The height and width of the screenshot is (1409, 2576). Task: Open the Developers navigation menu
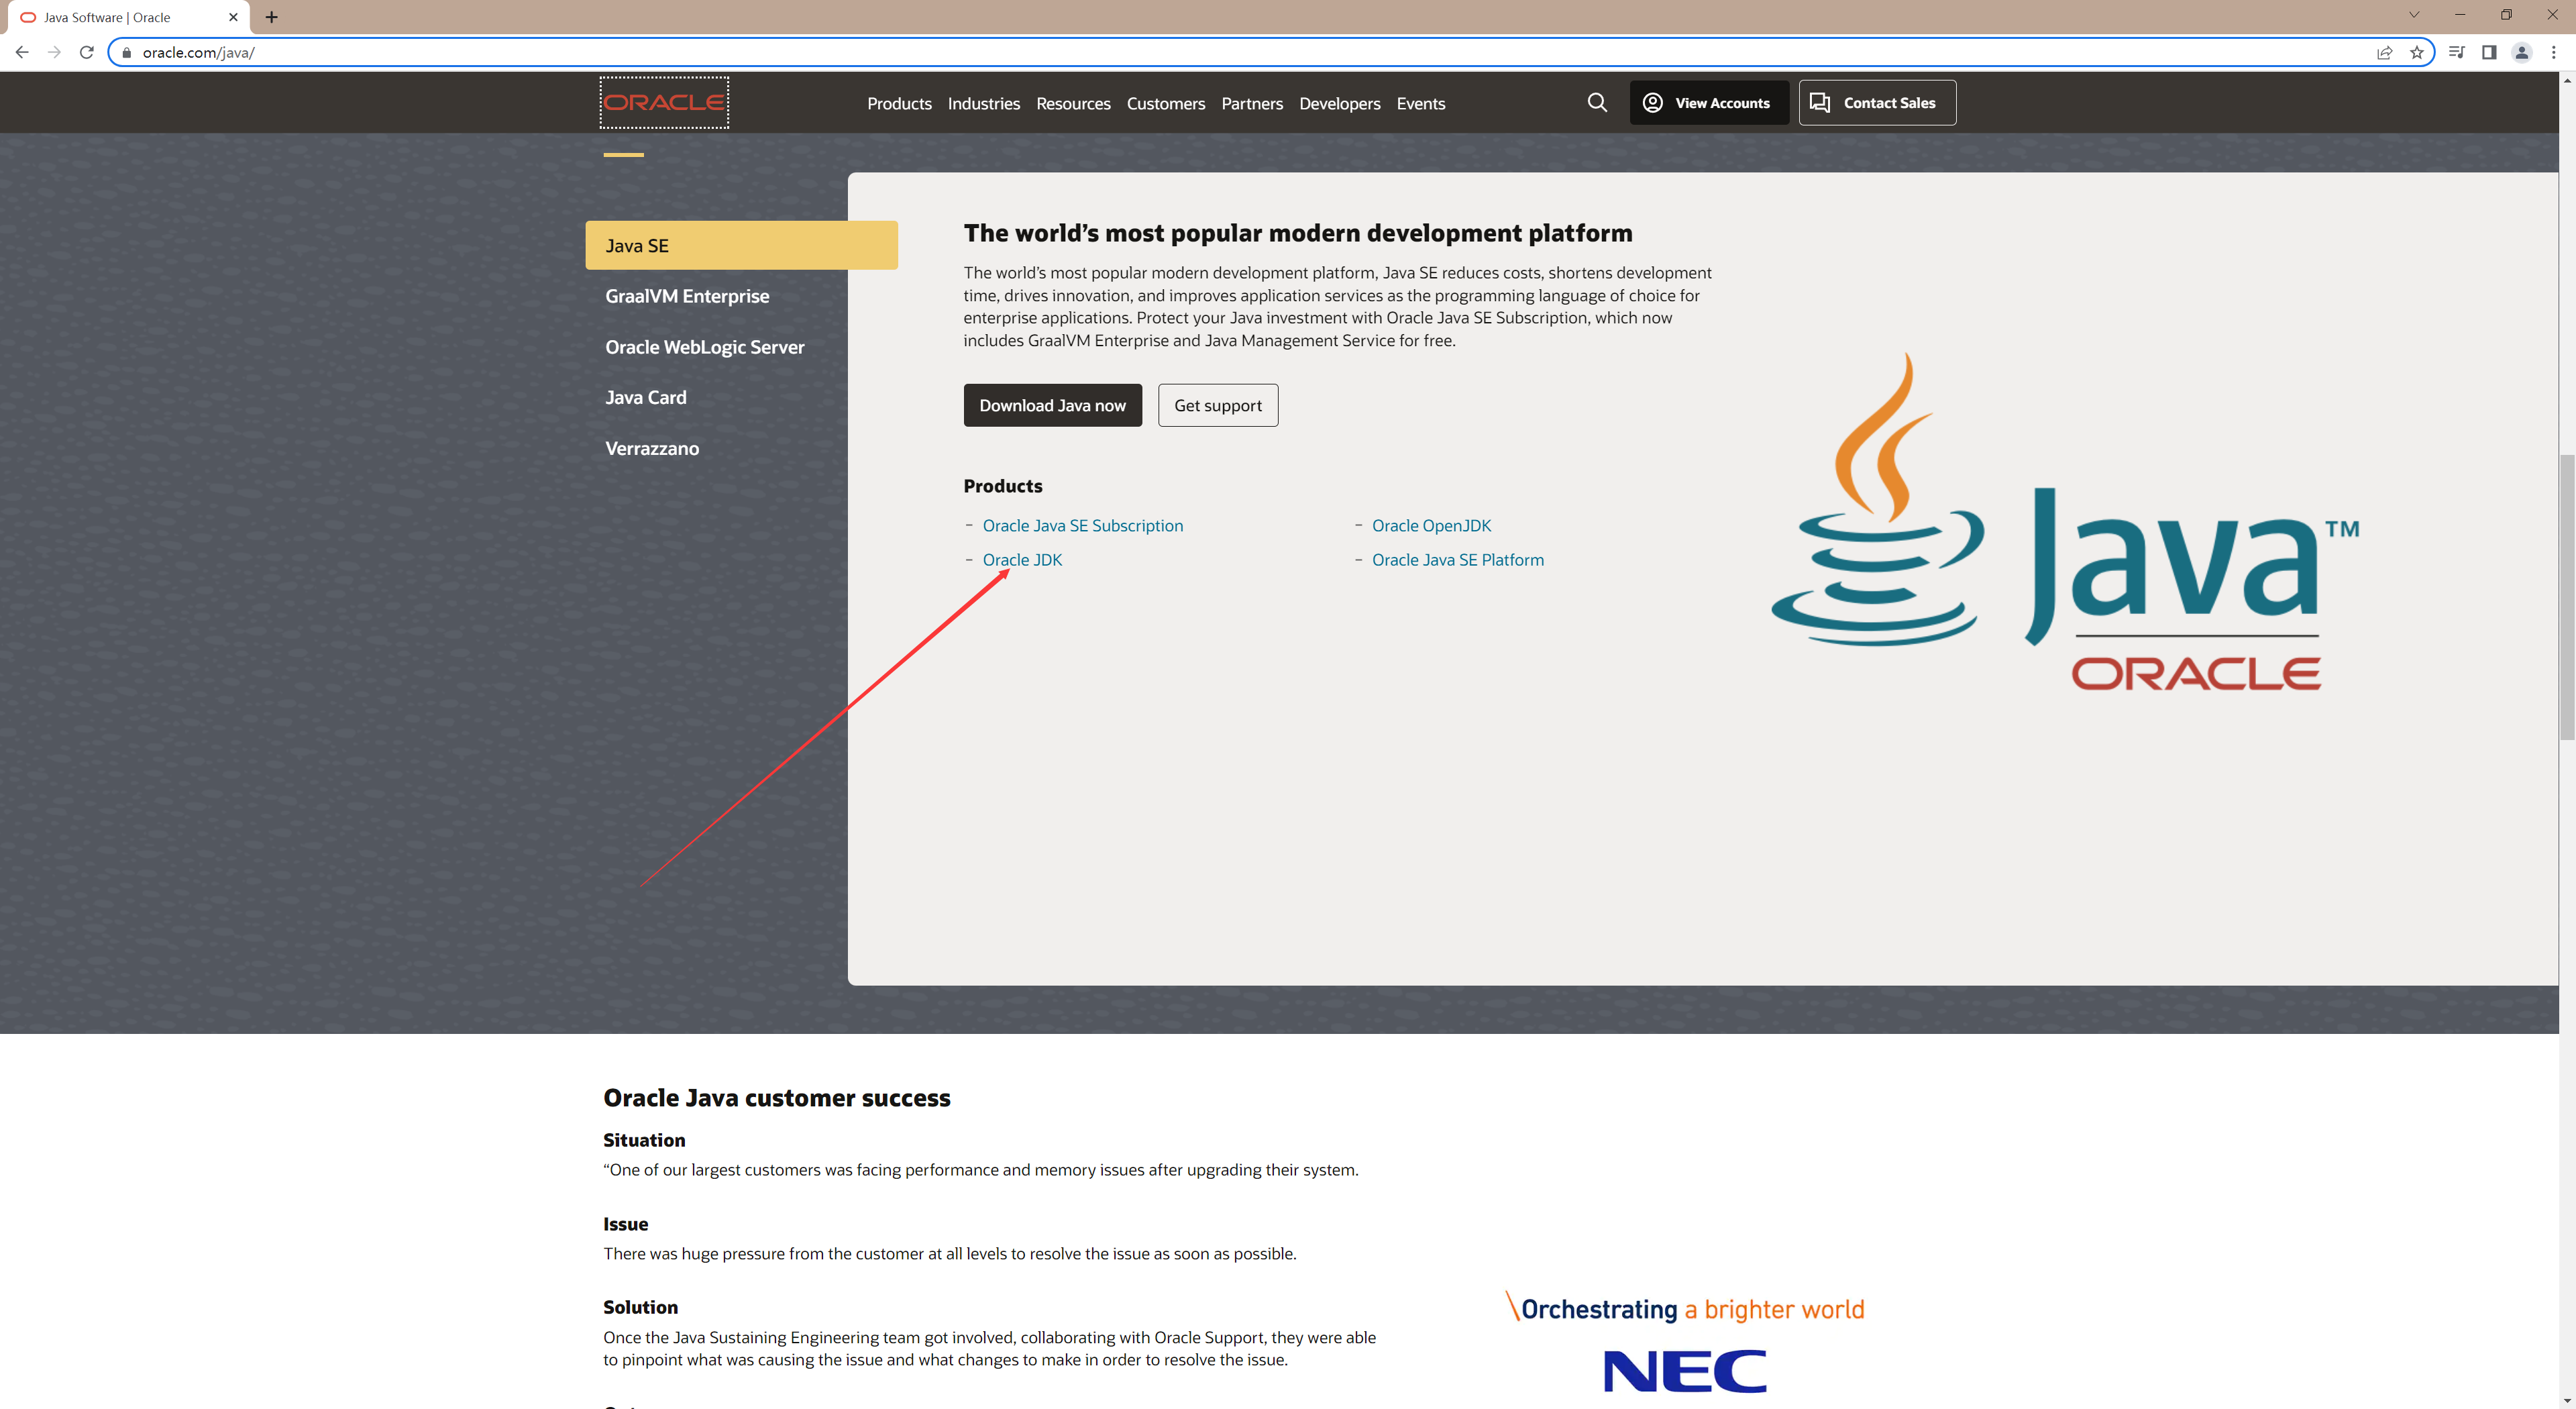coord(1339,103)
